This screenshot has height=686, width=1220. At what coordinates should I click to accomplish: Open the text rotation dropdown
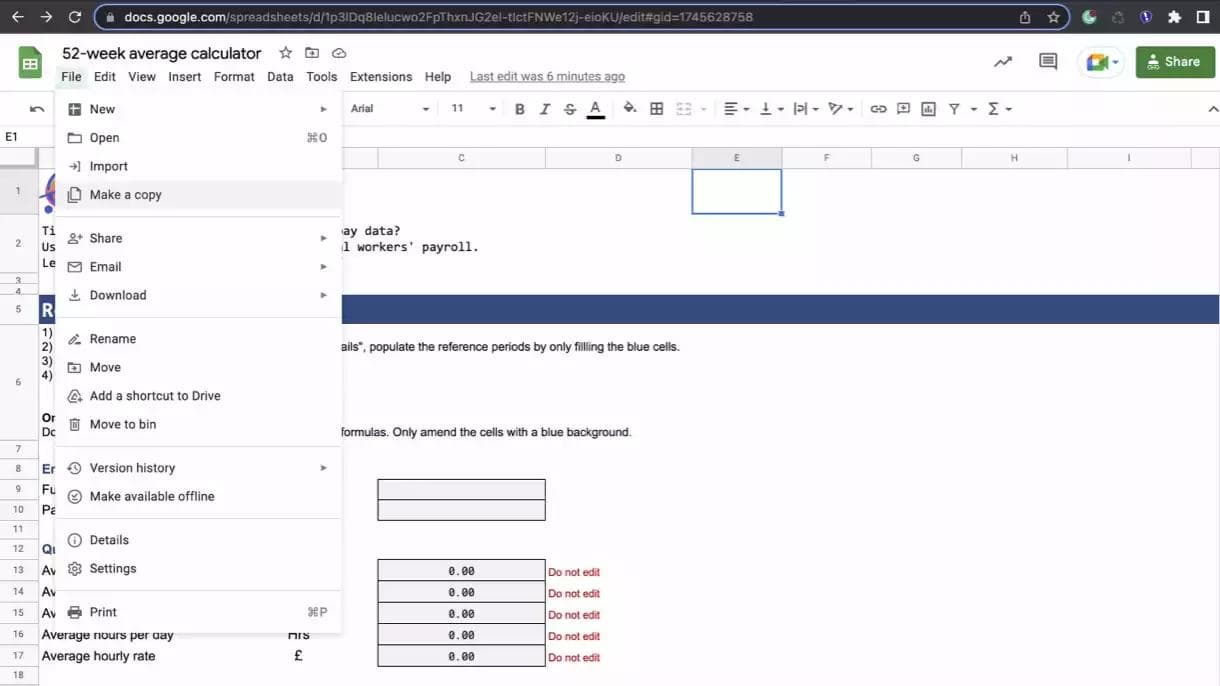[x=840, y=108]
